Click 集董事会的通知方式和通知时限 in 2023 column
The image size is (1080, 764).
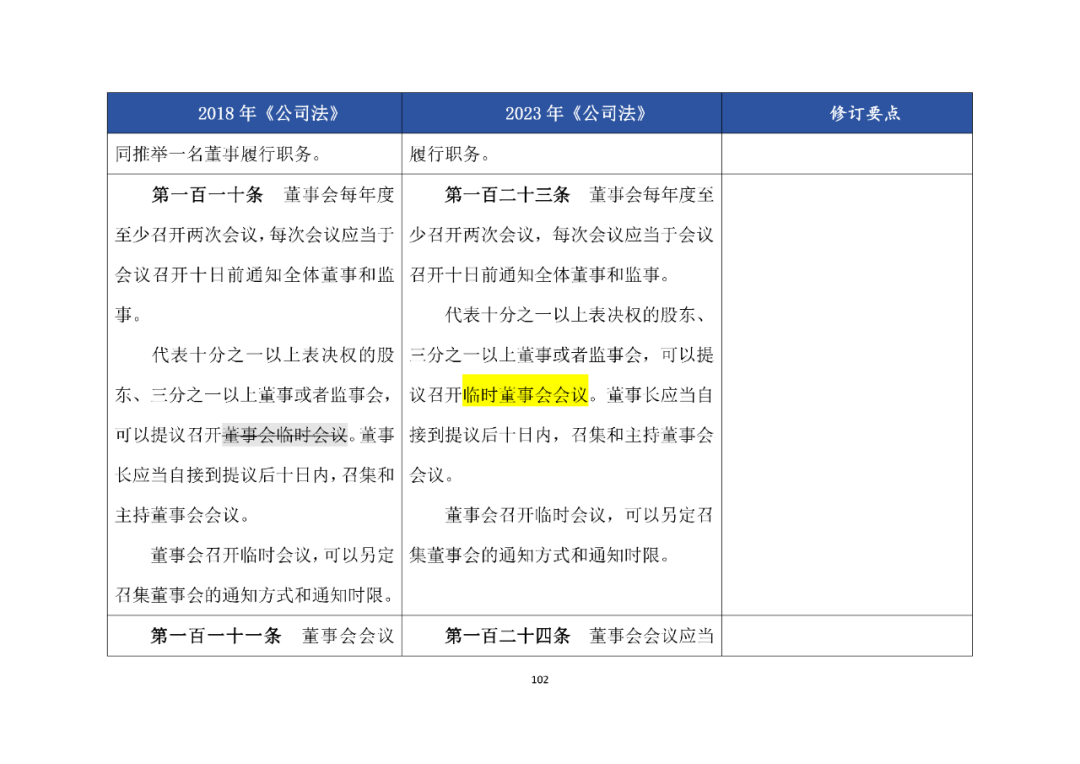[539, 555]
